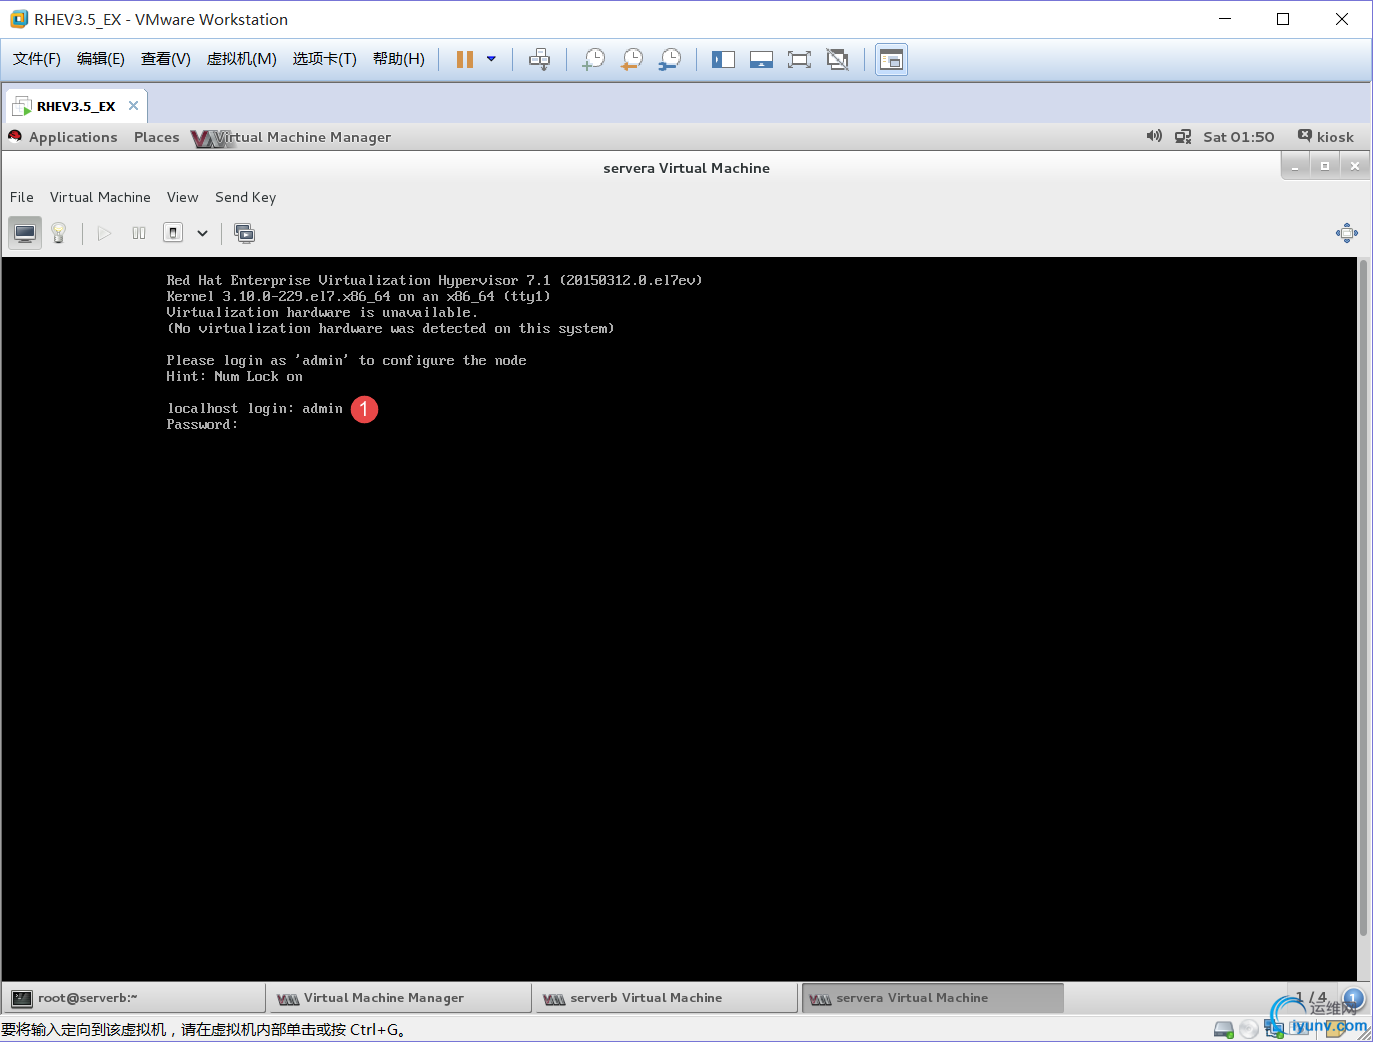Close the servera Virtual Machine window

[1355, 166]
